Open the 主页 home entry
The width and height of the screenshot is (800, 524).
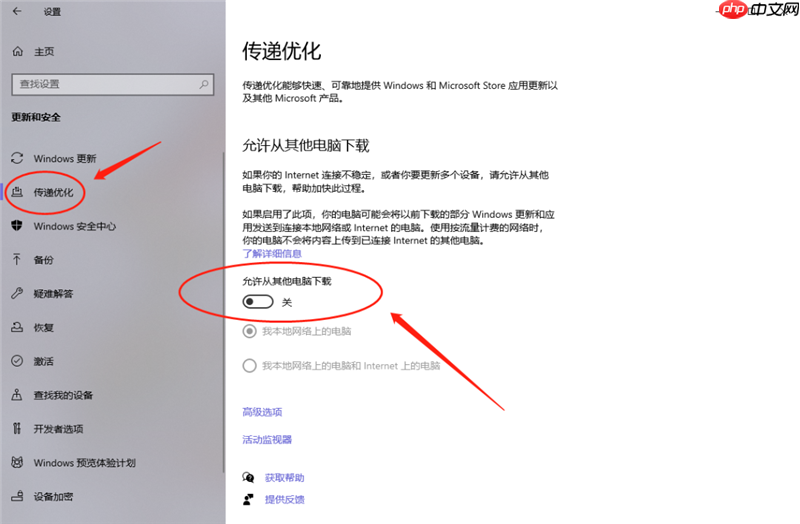[44, 52]
